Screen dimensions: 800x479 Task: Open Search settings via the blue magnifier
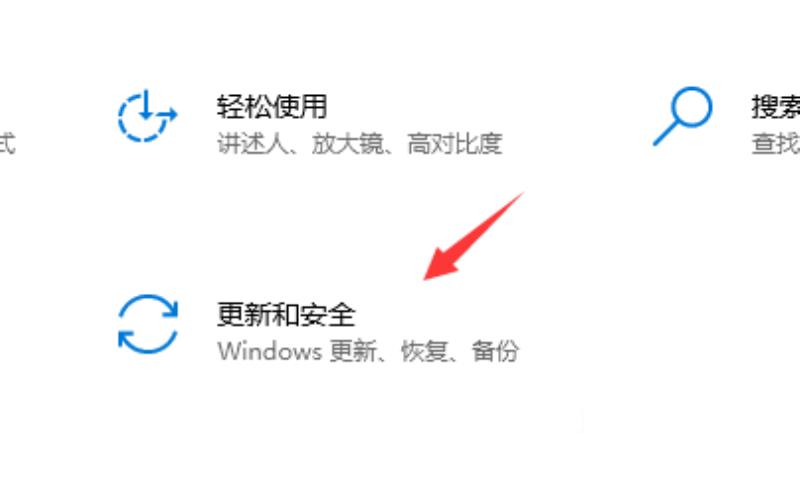pyautogui.click(x=683, y=116)
